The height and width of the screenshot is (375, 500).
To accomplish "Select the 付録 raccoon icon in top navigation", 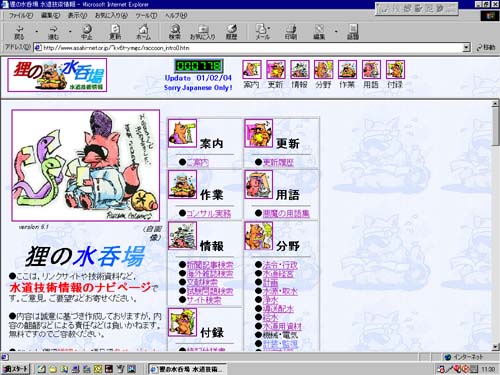I will coord(395,69).
